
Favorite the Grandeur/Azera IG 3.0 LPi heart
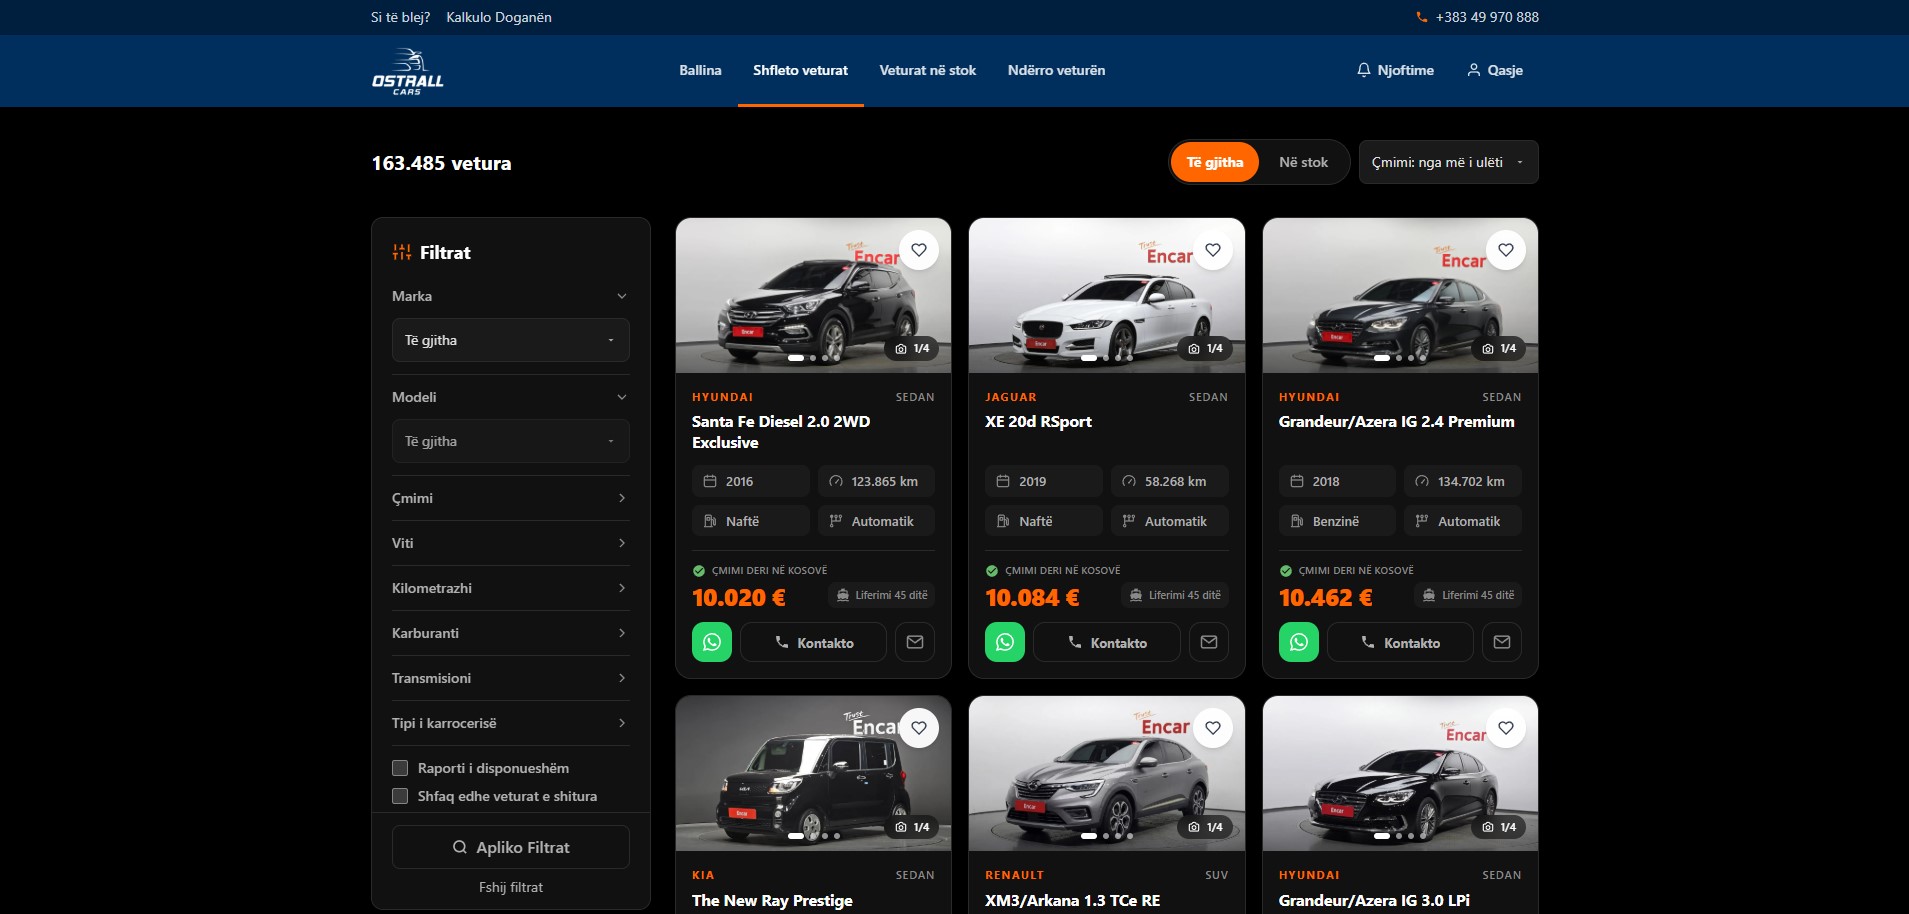1506,728
